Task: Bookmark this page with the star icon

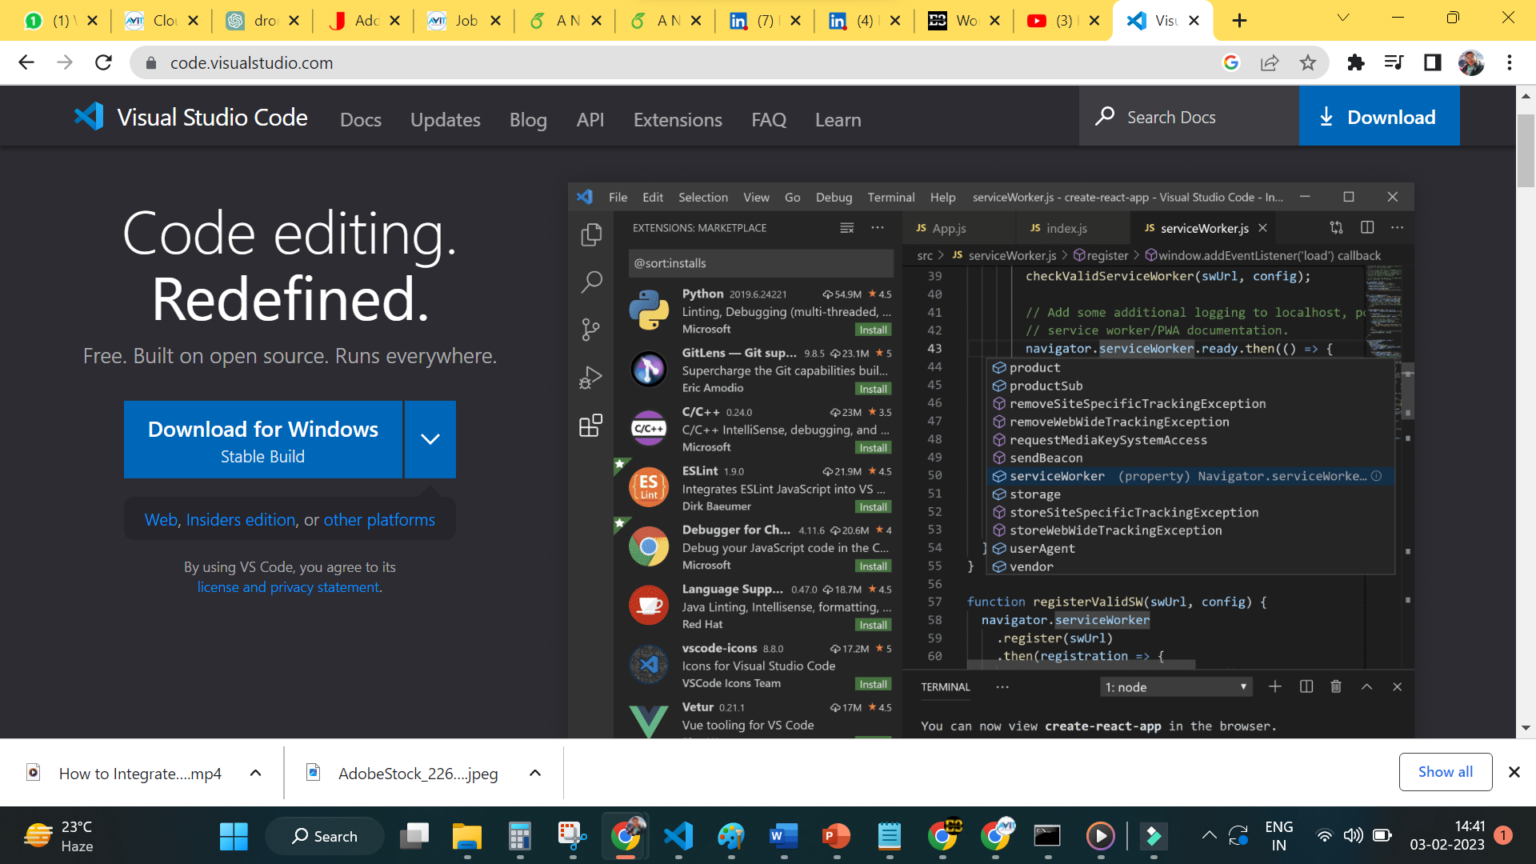Action: point(1307,63)
